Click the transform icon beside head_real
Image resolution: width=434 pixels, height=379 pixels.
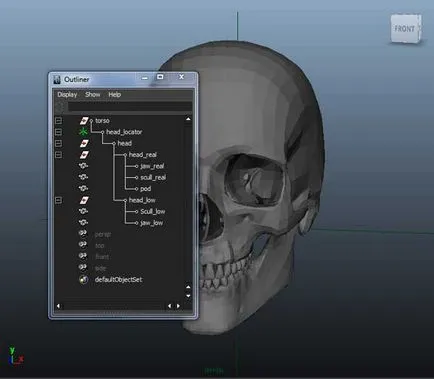(x=84, y=155)
